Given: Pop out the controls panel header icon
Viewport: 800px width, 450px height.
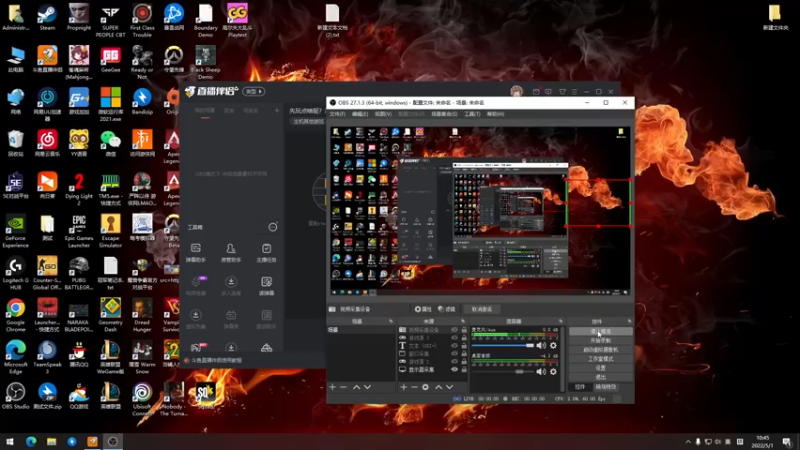Looking at the screenshot, I should tap(629, 321).
